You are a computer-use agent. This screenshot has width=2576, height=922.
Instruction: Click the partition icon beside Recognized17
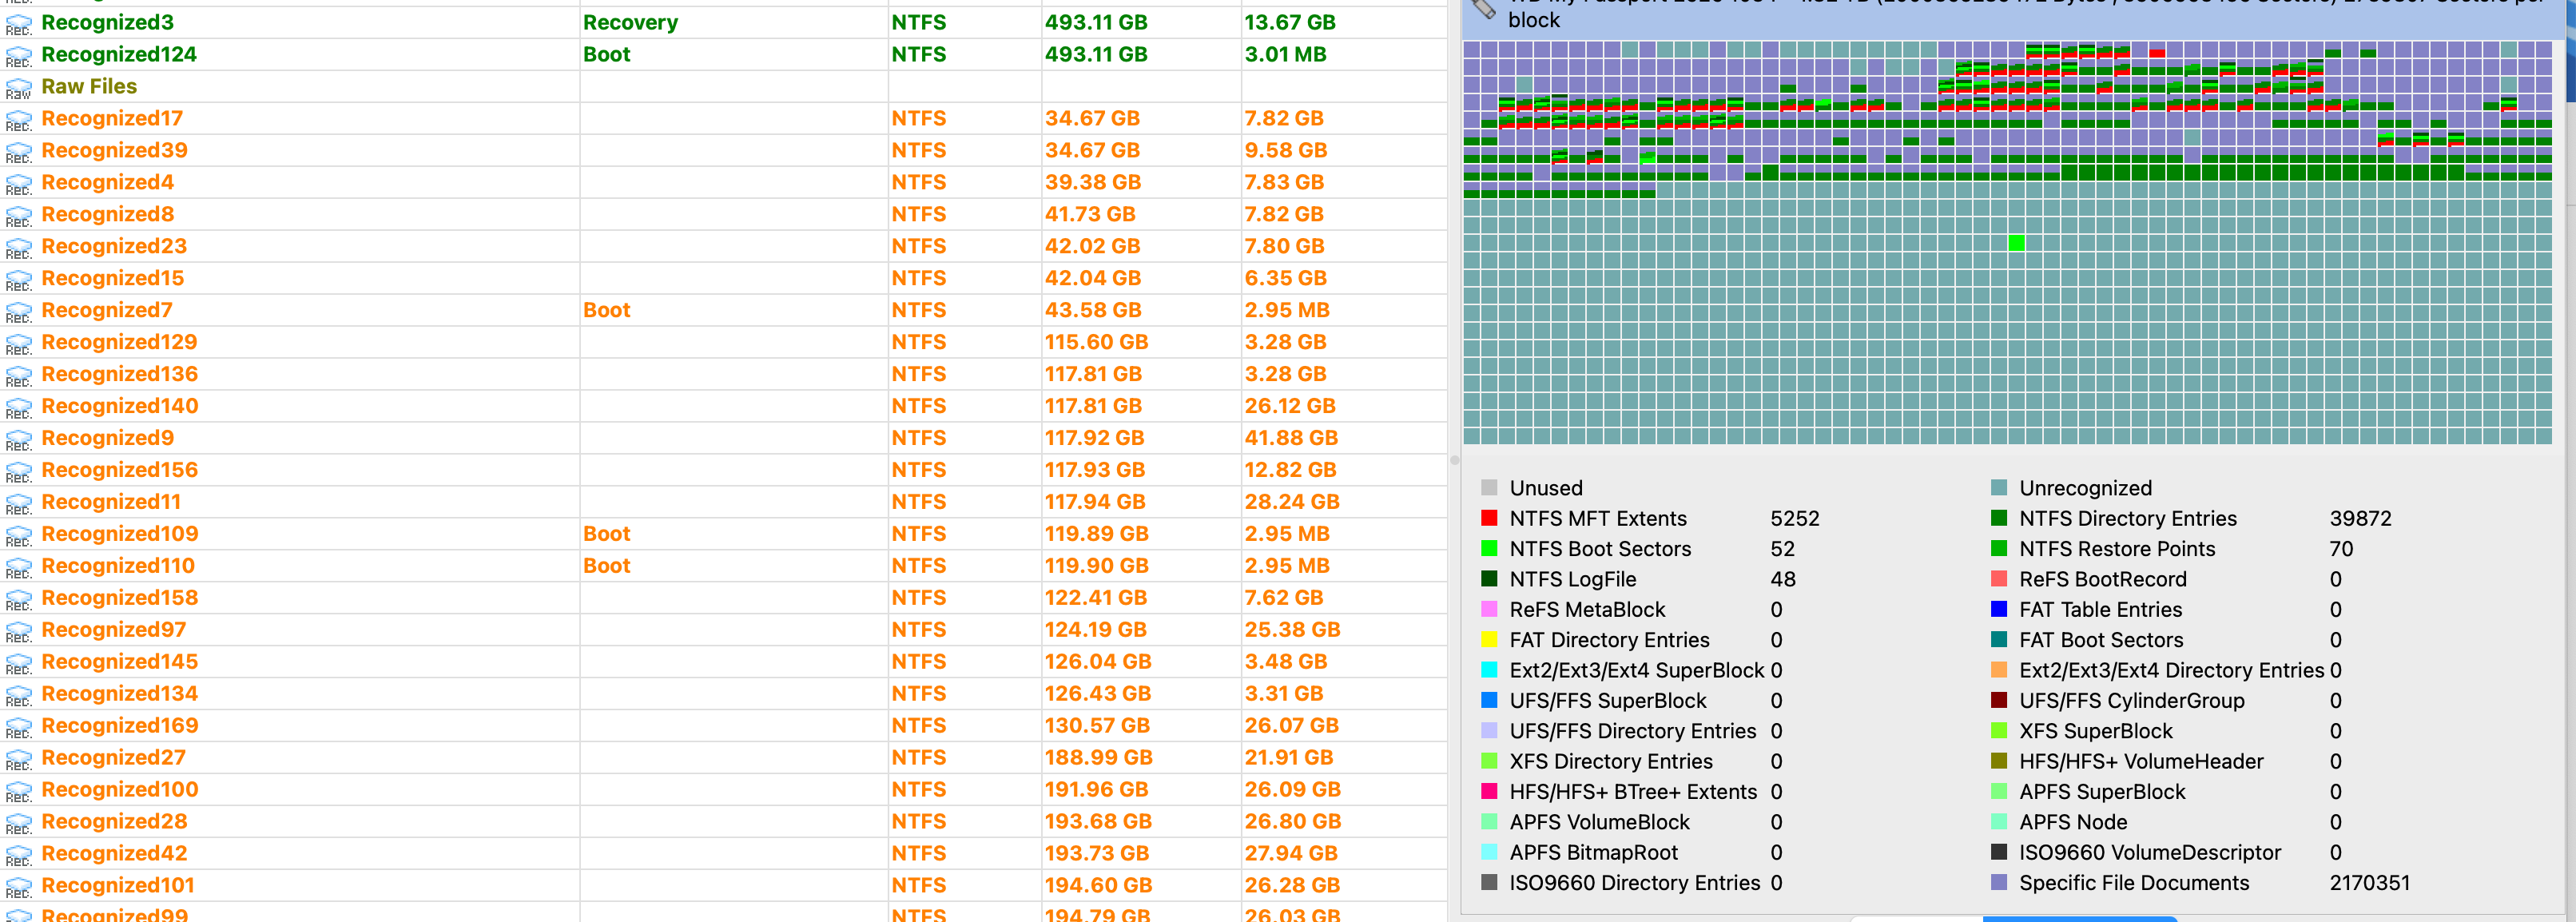point(18,119)
